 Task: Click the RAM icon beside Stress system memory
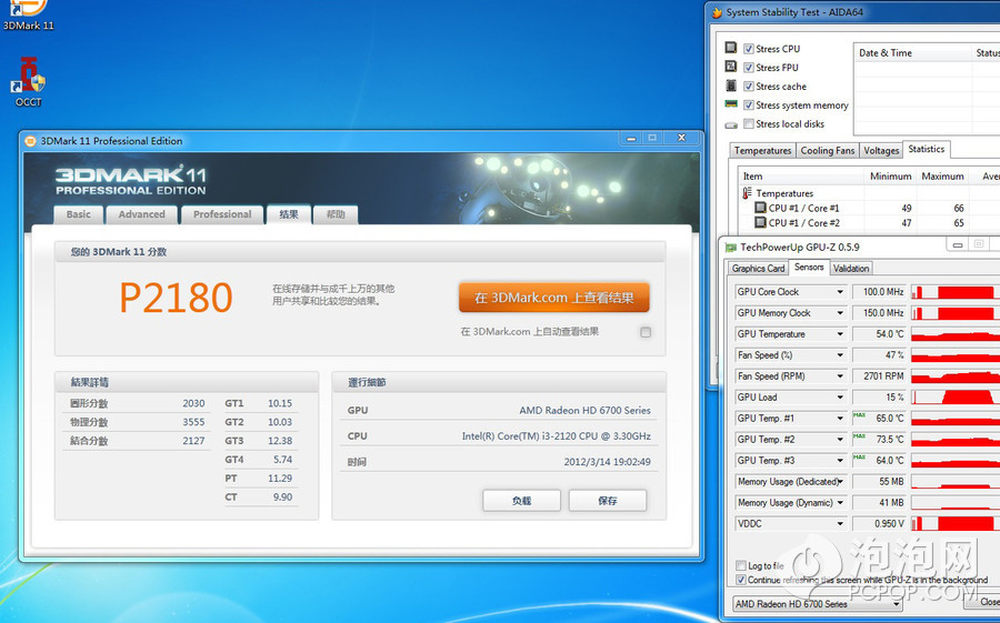pyautogui.click(x=731, y=104)
